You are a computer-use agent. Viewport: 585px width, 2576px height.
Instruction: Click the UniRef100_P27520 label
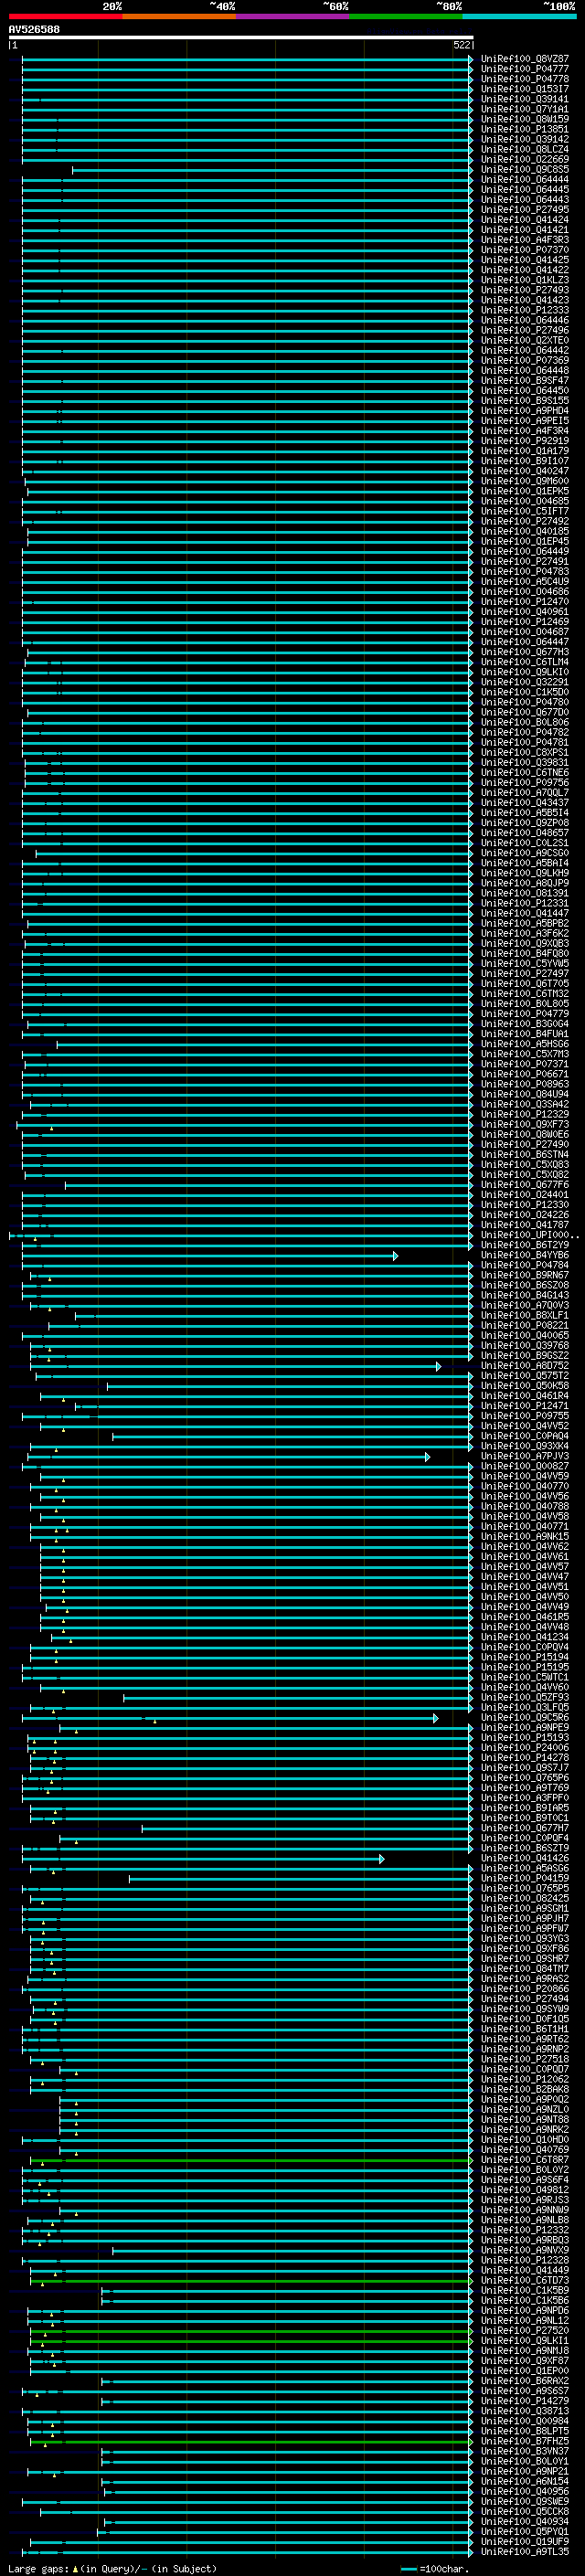click(524, 2330)
